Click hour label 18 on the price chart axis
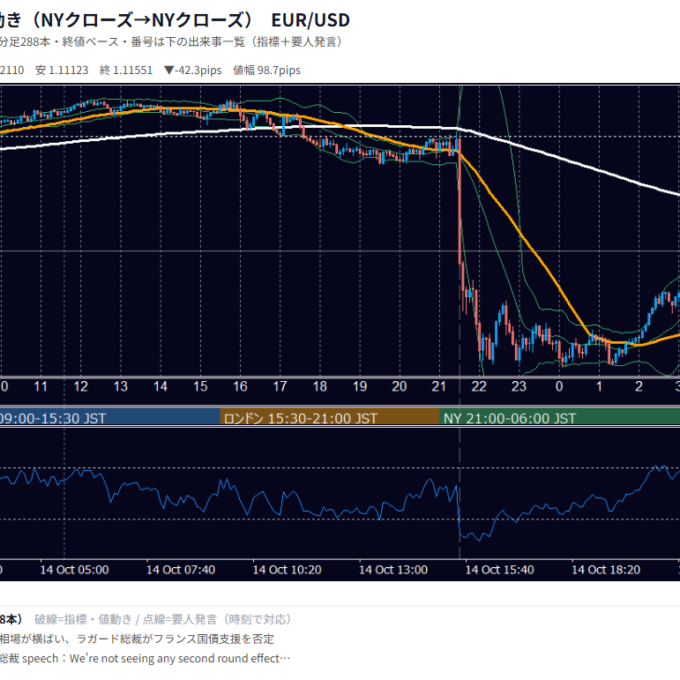680x680 pixels. click(320, 386)
